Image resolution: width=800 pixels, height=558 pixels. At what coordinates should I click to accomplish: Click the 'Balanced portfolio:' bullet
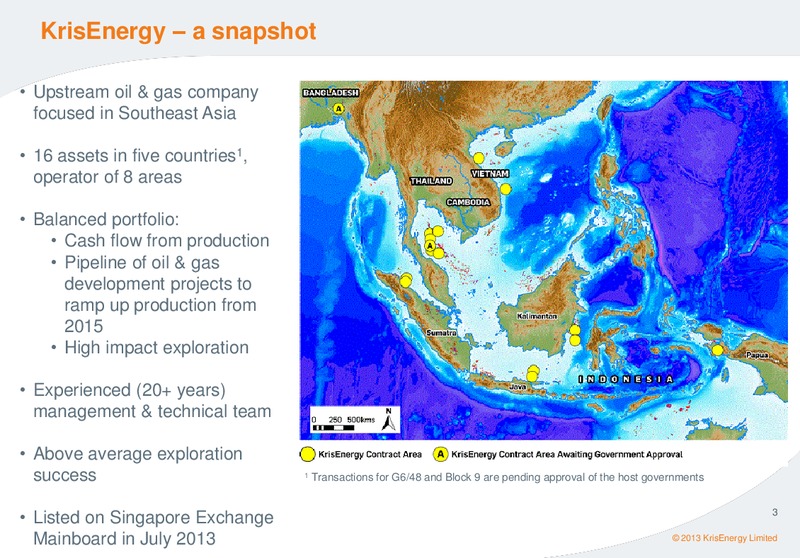click(106, 219)
